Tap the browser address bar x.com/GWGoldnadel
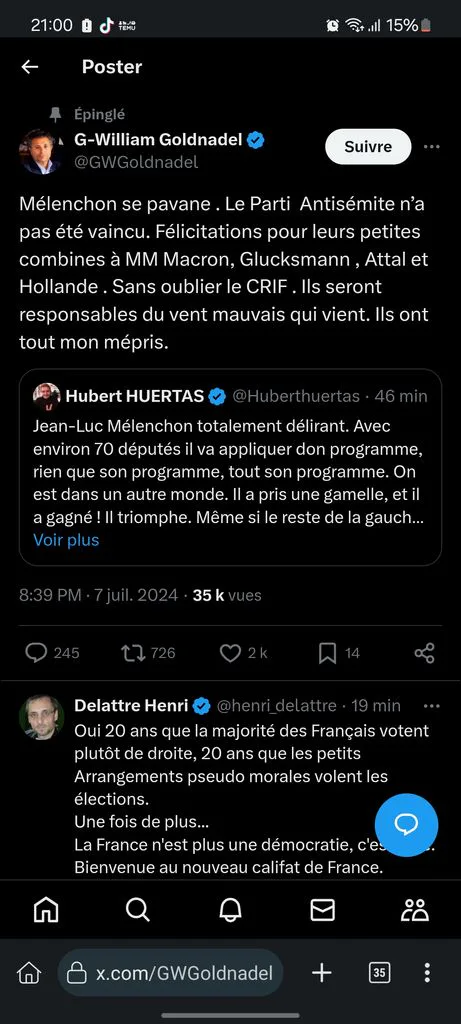This screenshot has height=1024, width=461. click(170, 973)
